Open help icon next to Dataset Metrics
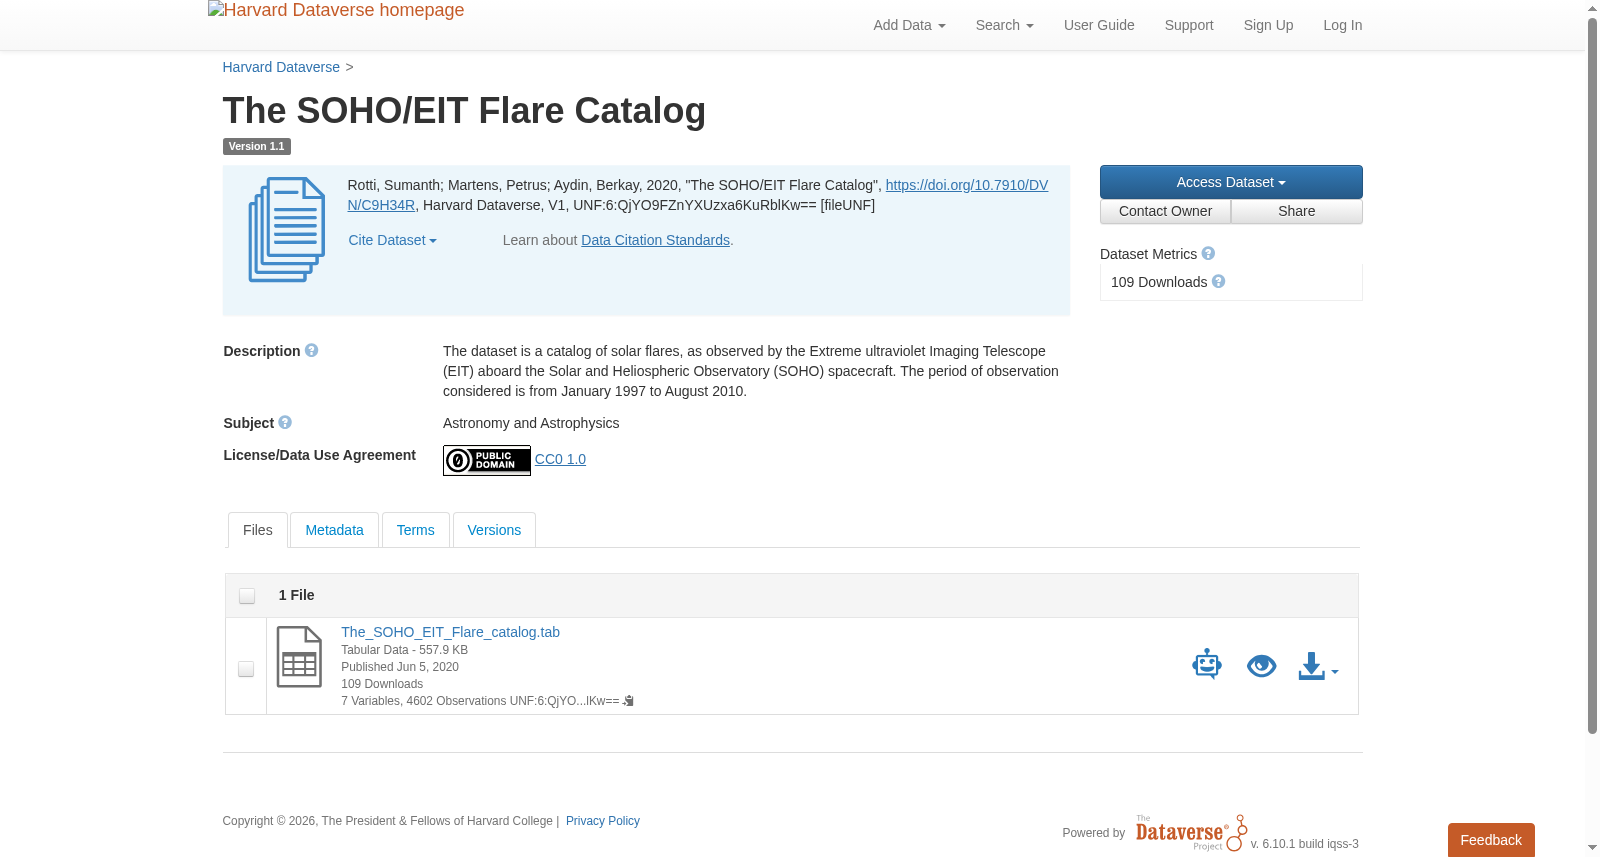 coord(1208,254)
